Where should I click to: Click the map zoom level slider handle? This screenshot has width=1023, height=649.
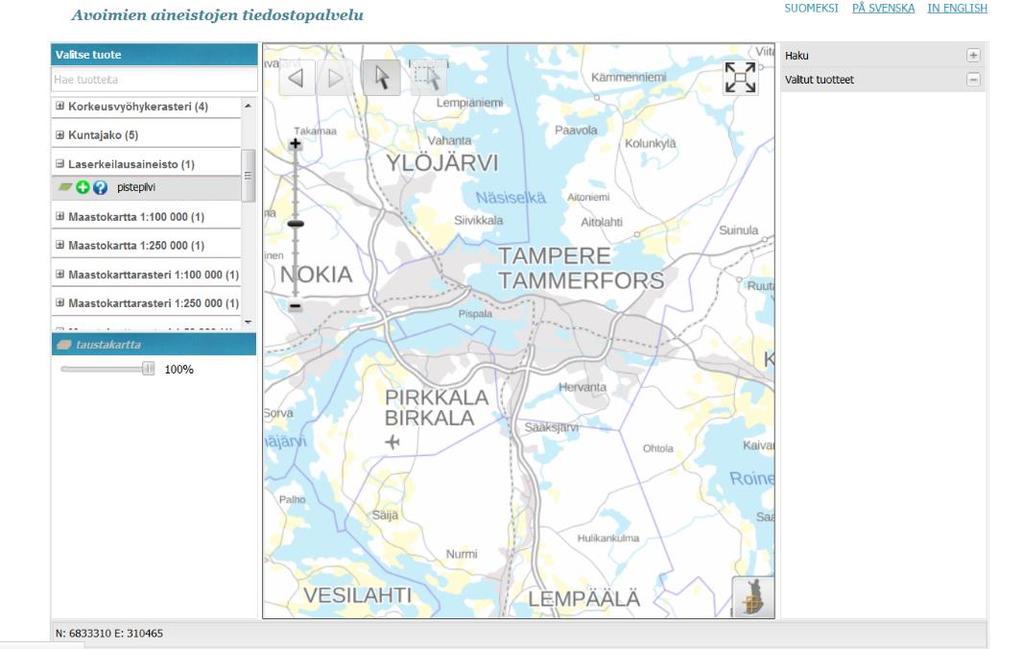[296, 224]
